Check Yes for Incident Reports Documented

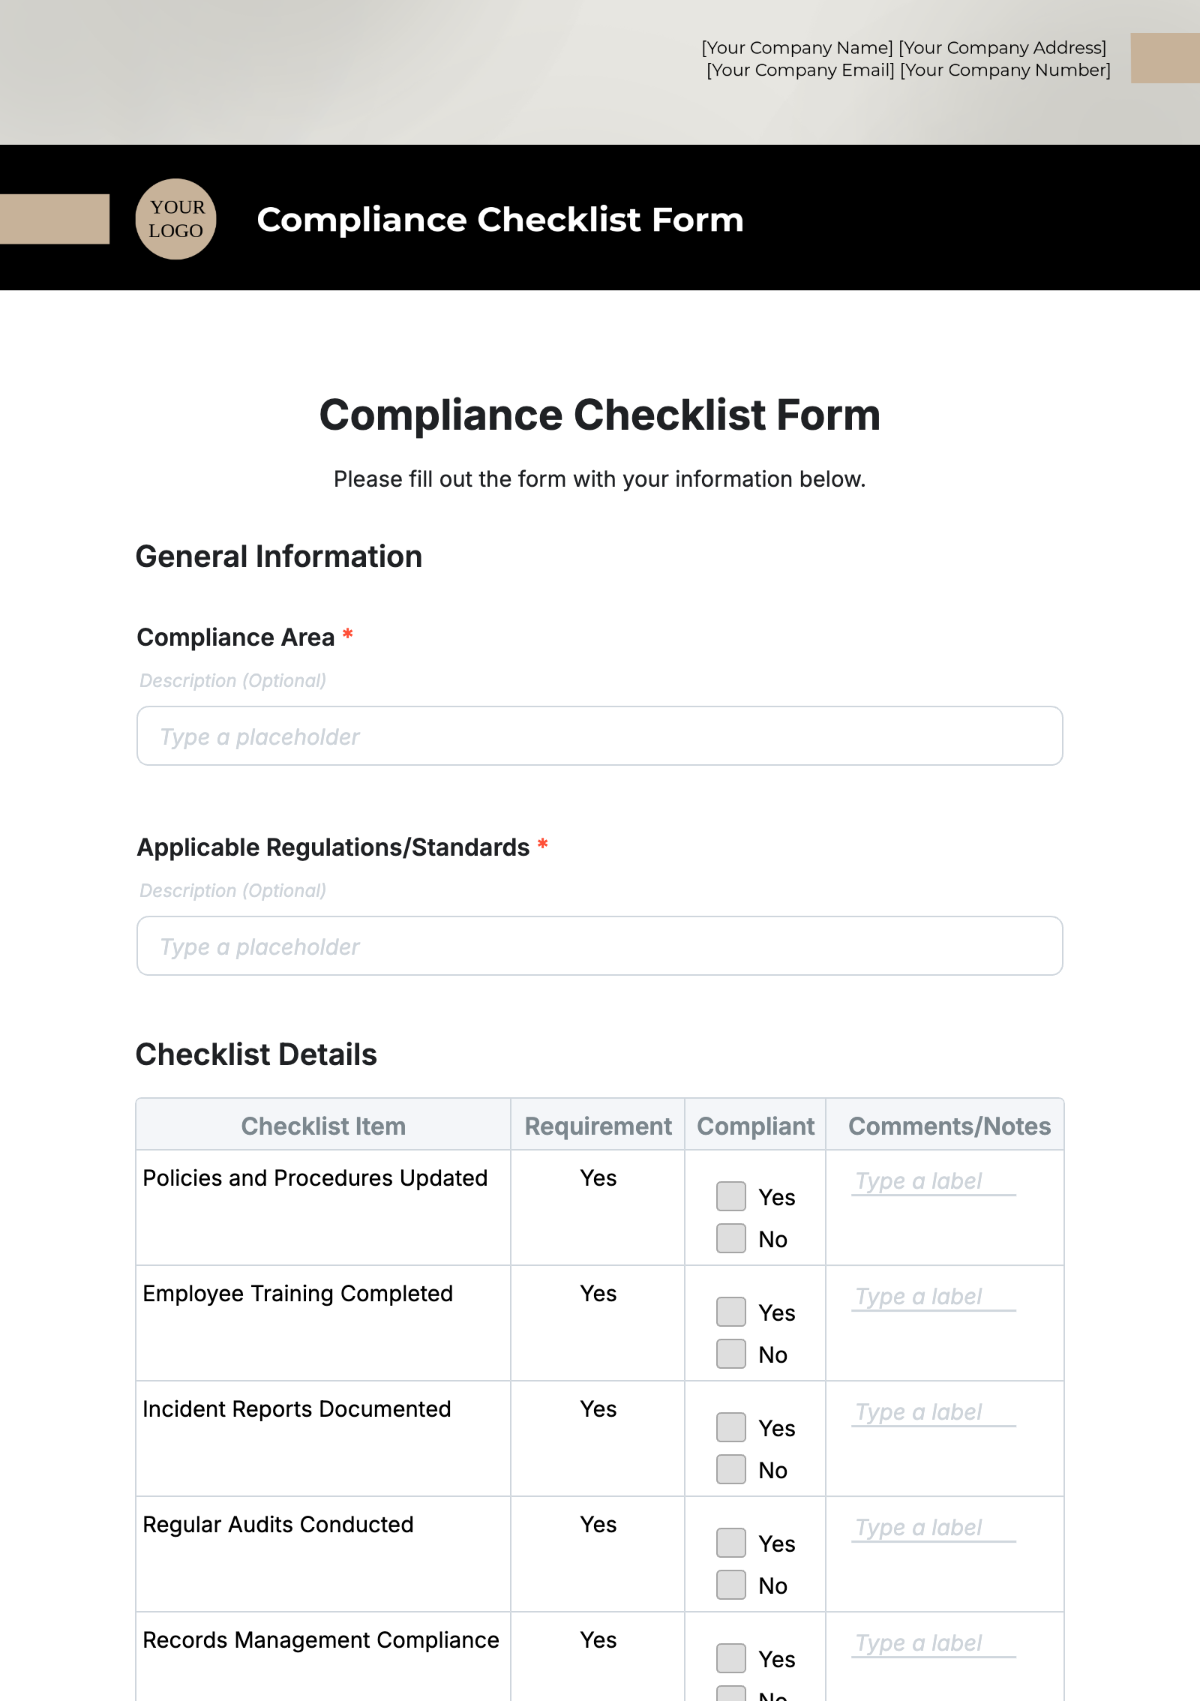(x=730, y=1427)
